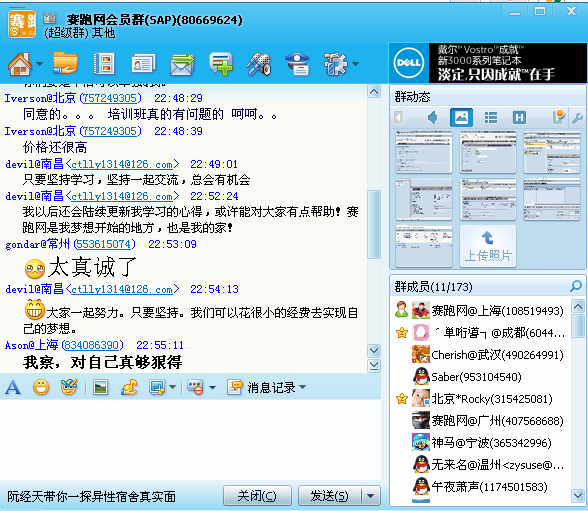
Task: Open group shared files folder icon
Action: [x=65, y=63]
